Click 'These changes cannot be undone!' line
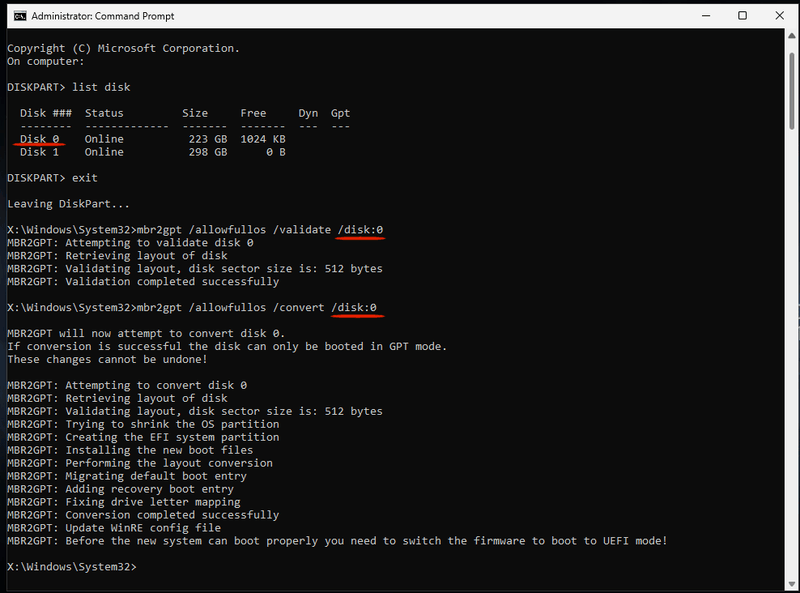Viewport: 800px width, 593px height. pos(107,359)
